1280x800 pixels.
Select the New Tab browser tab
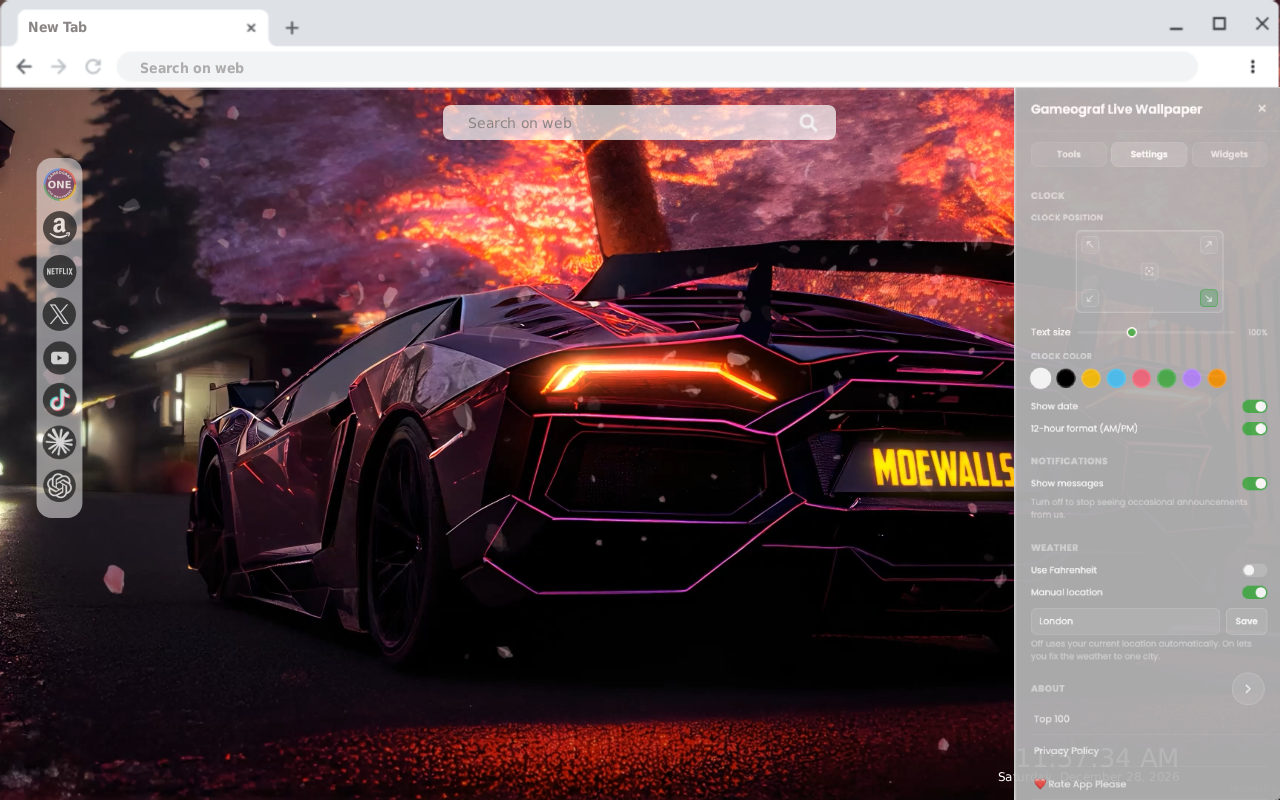(x=141, y=27)
